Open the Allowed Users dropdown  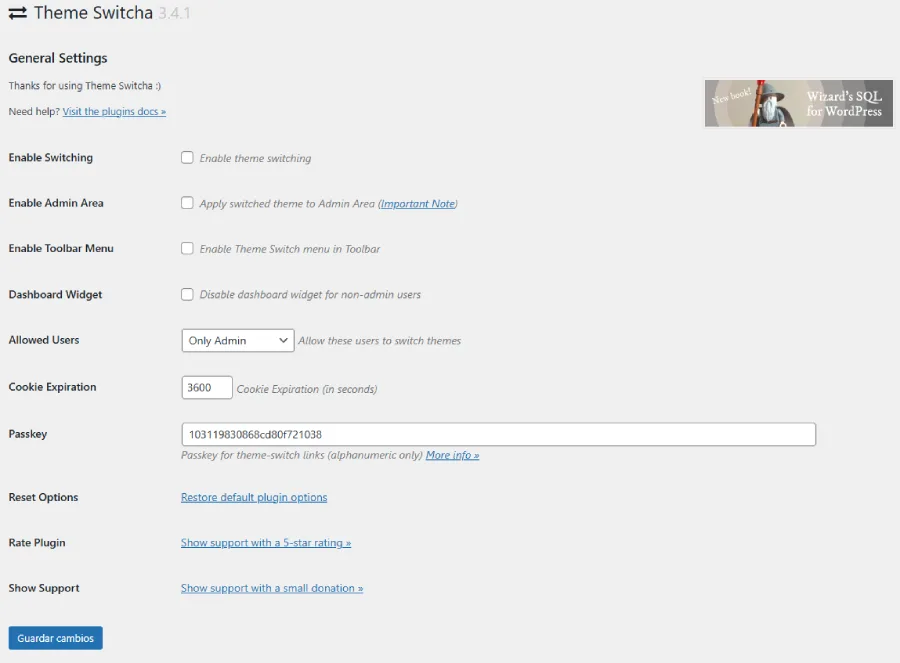(x=237, y=341)
